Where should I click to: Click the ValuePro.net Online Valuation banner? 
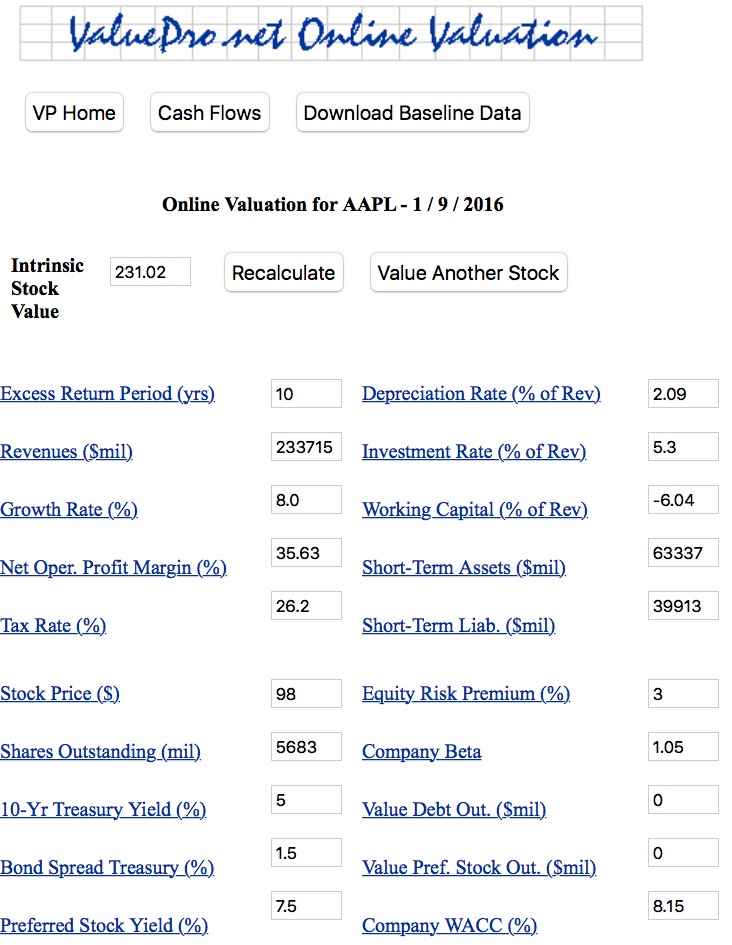coord(331,34)
